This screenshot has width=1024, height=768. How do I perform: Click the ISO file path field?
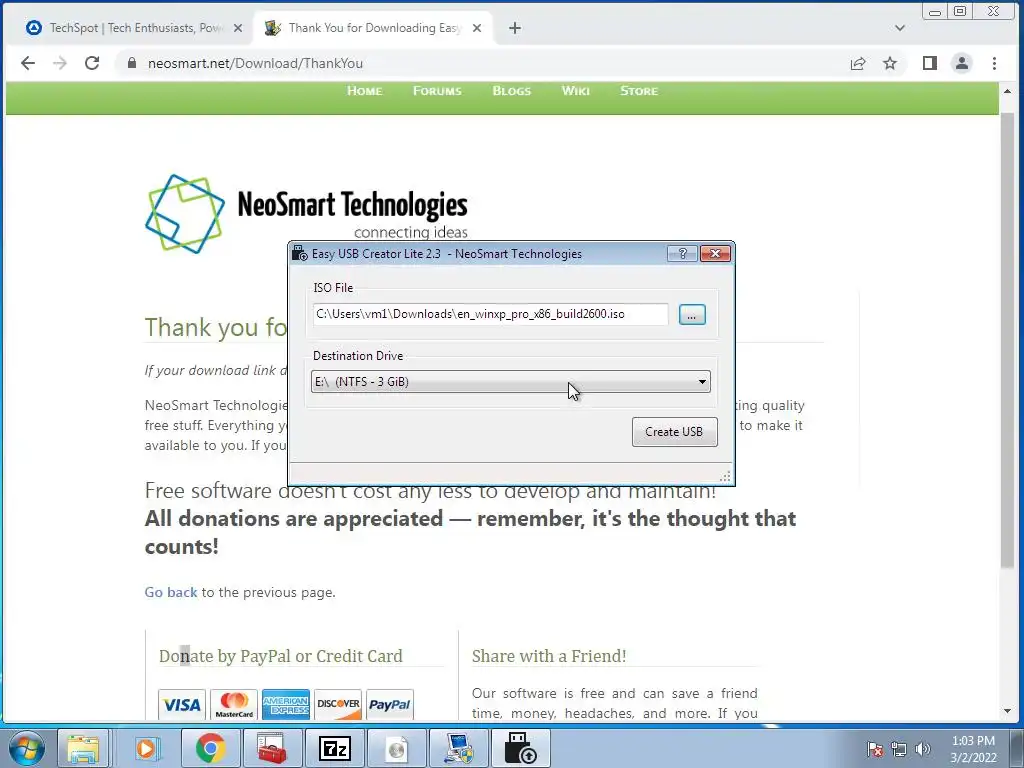click(x=490, y=314)
